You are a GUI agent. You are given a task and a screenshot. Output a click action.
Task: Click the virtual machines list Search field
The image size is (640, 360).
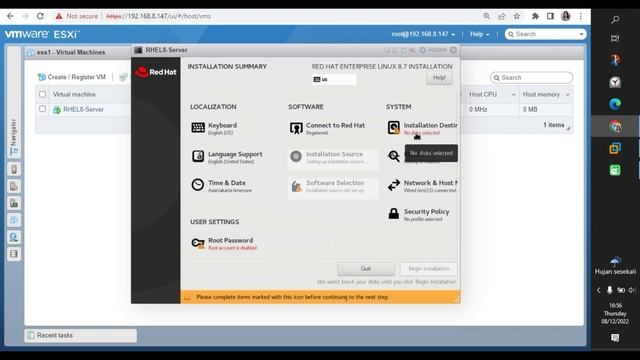point(532,78)
